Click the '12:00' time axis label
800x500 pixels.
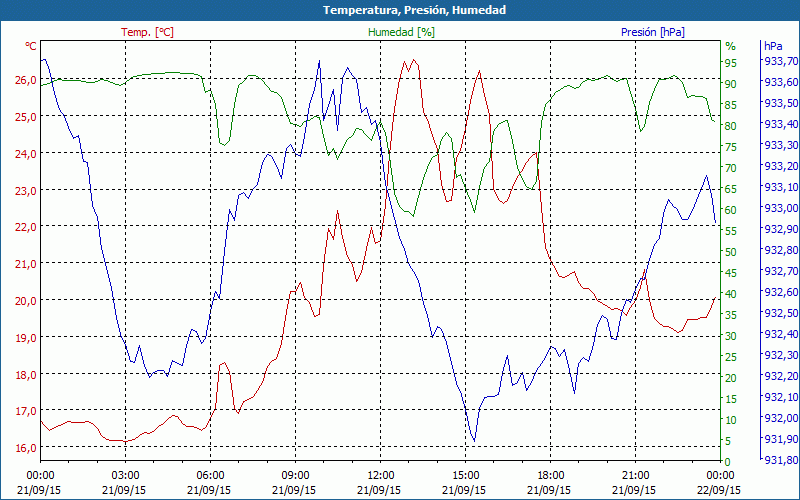coord(379,476)
